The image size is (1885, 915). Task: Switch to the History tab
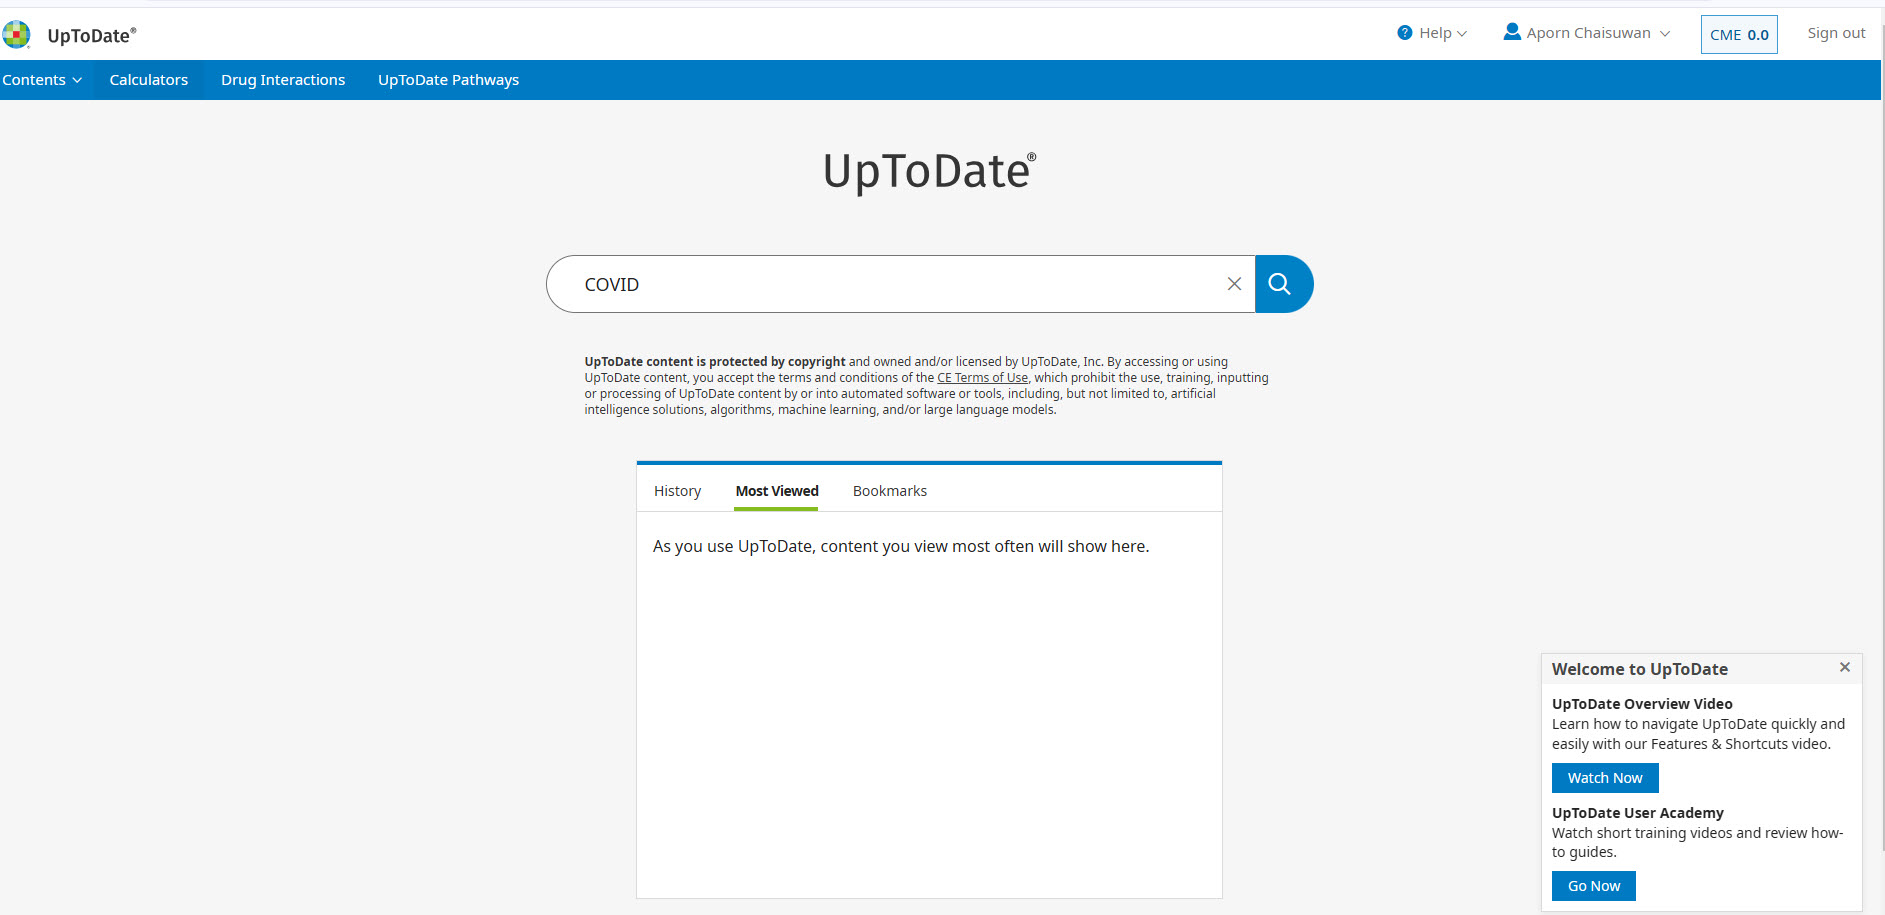(x=677, y=491)
